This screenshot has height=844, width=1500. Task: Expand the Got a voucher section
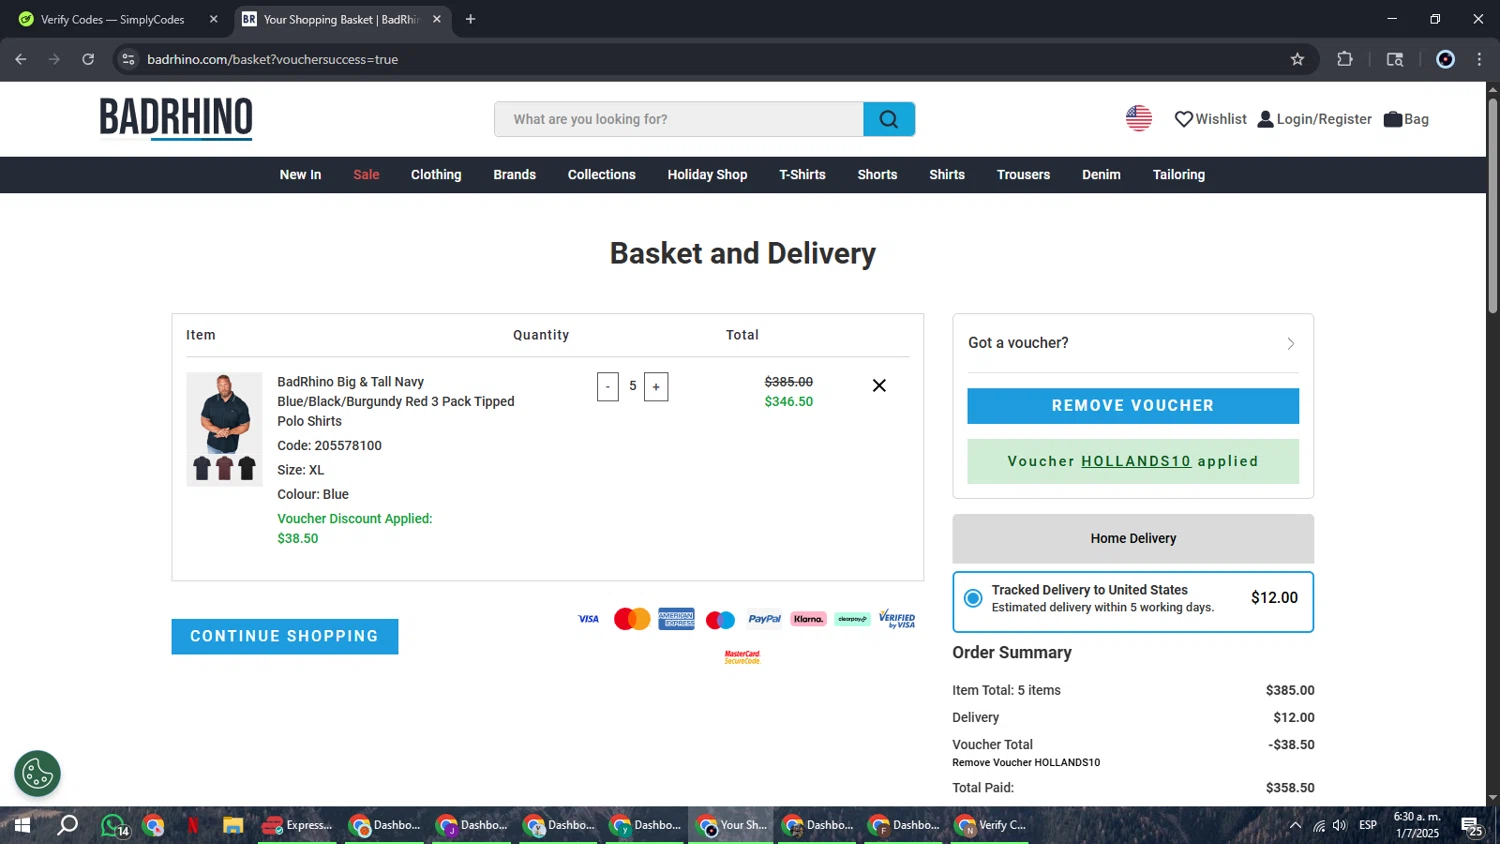coord(1133,343)
